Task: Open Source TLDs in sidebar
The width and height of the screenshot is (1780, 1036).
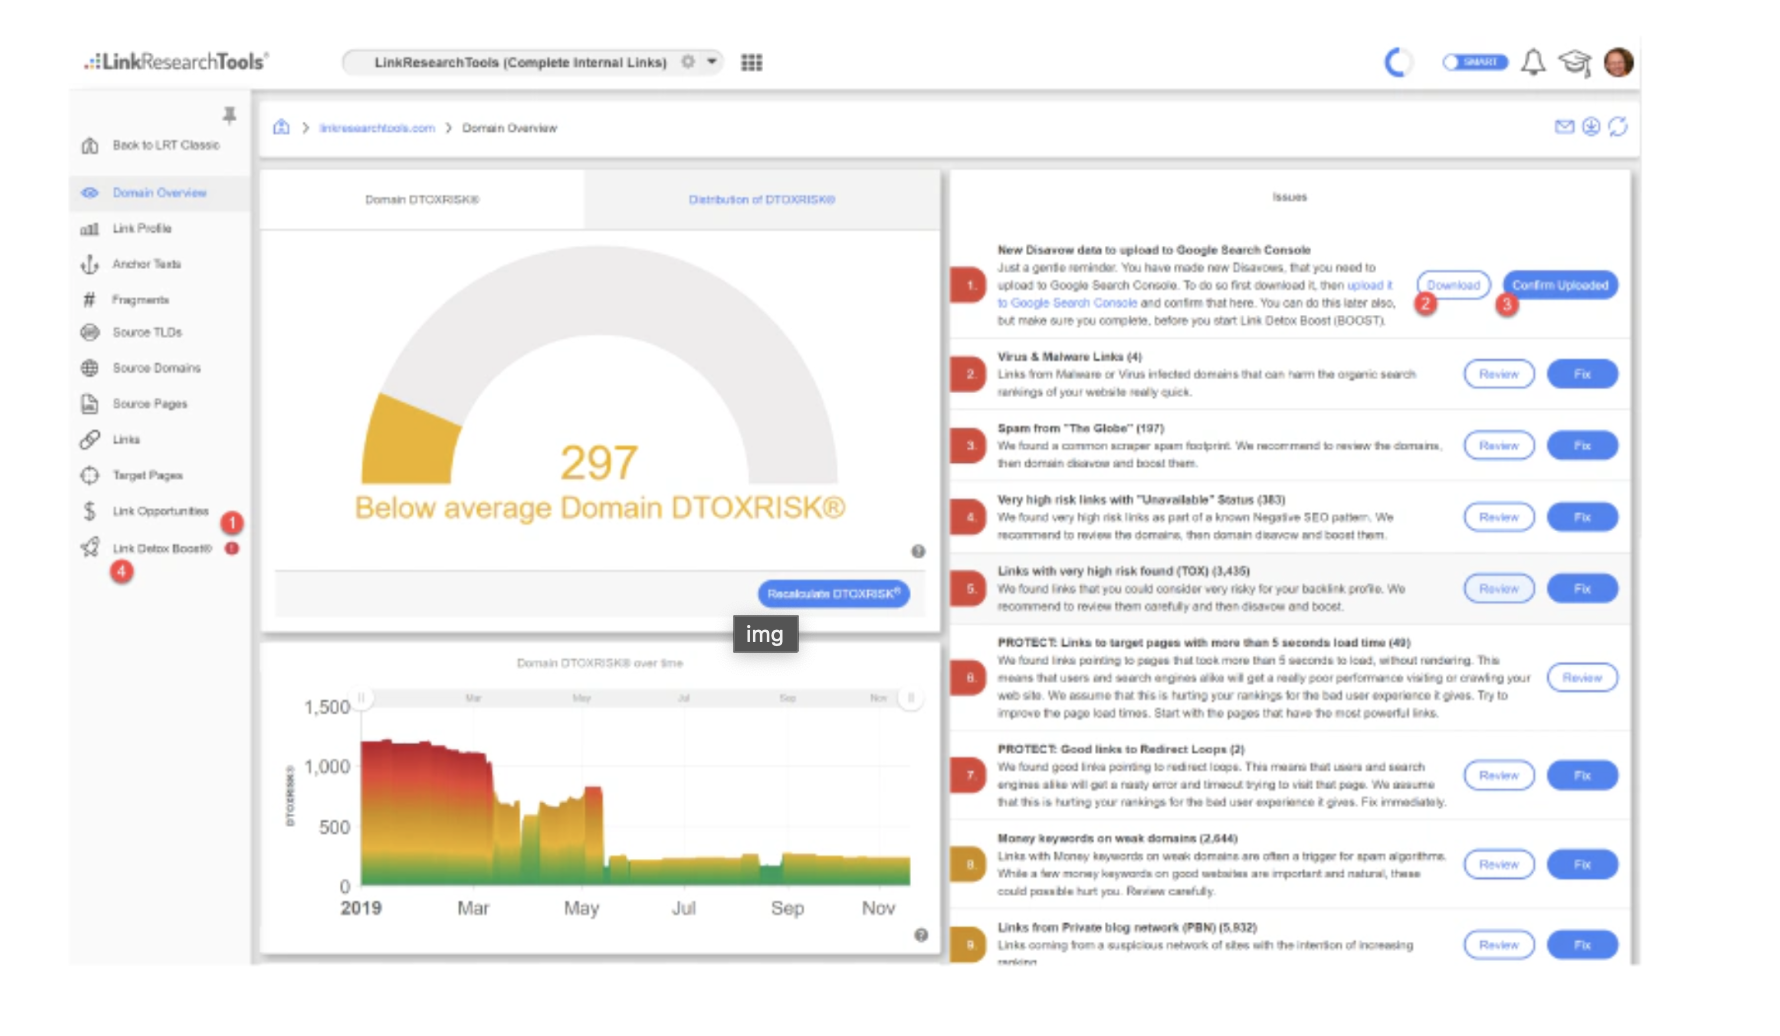Action: [147, 332]
